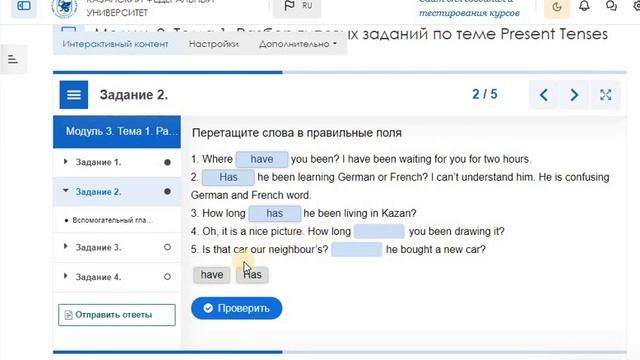Click the filled 'has' field in sentence 3

pyautogui.click(x=275, y=213)
